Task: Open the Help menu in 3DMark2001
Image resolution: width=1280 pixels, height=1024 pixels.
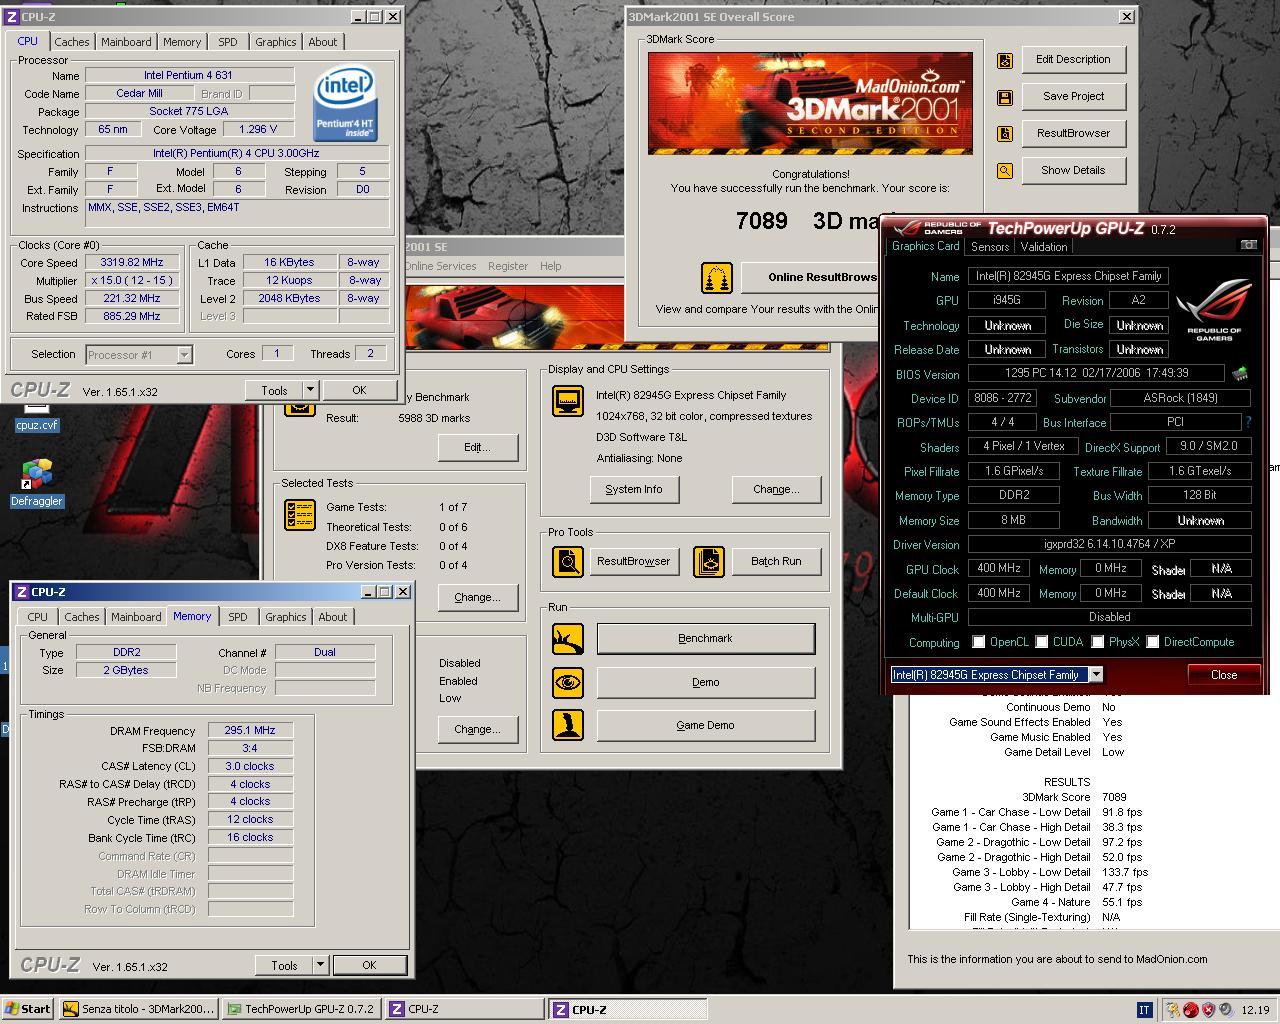Action: (551, 266)
